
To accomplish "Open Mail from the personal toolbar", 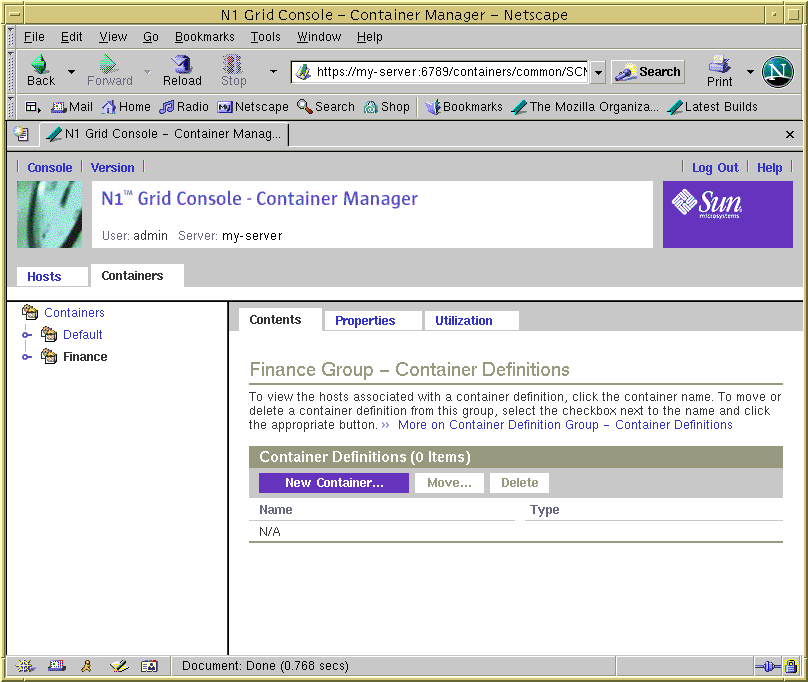I will click(72, 107).
